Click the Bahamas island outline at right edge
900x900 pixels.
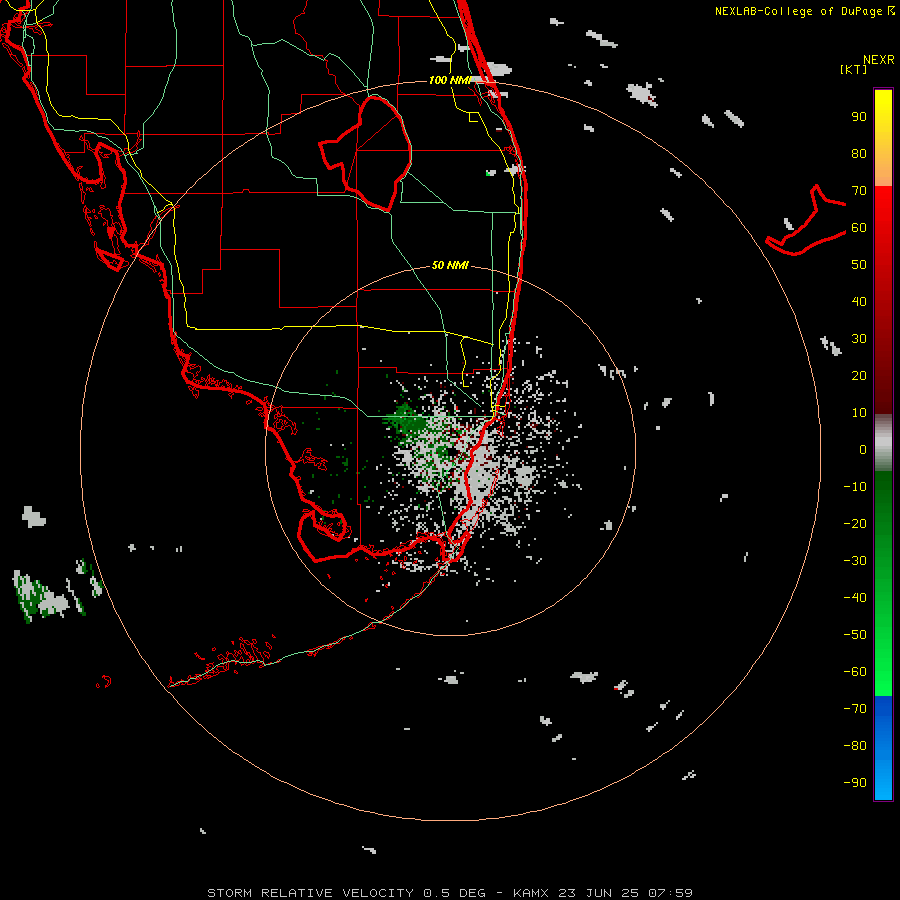pyautogui.click(x=805, y=220)
